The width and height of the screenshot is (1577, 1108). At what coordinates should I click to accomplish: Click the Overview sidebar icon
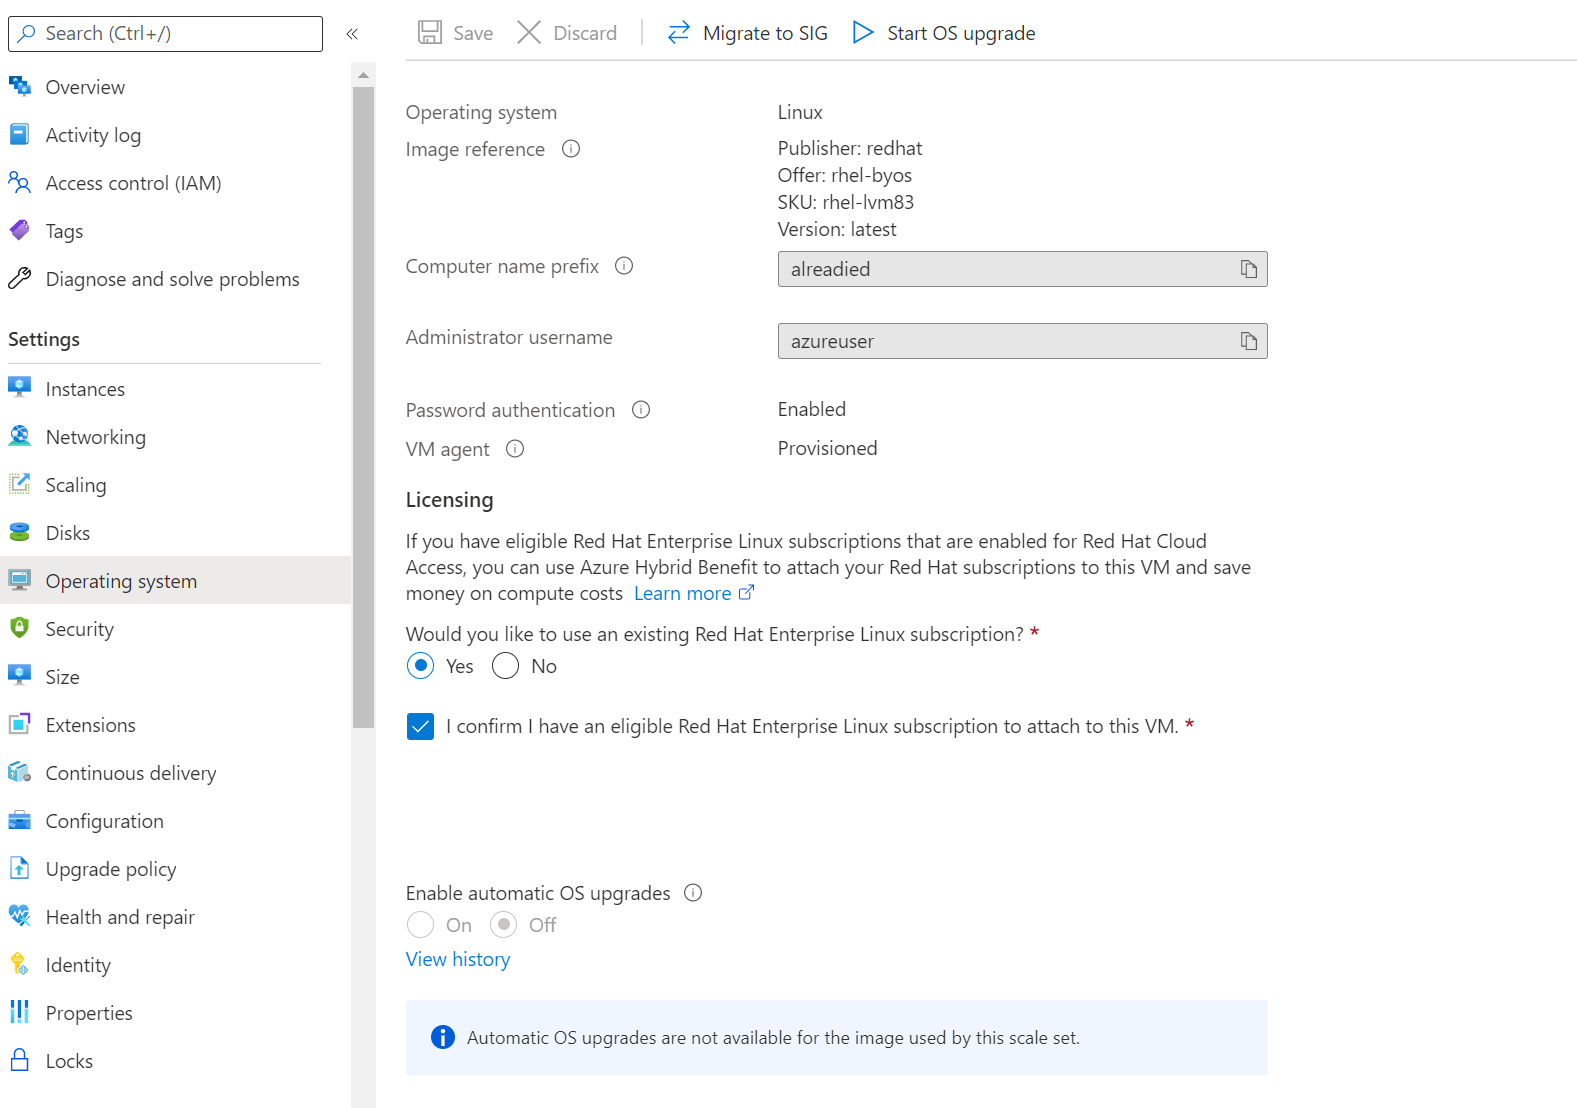coord(20,87)
